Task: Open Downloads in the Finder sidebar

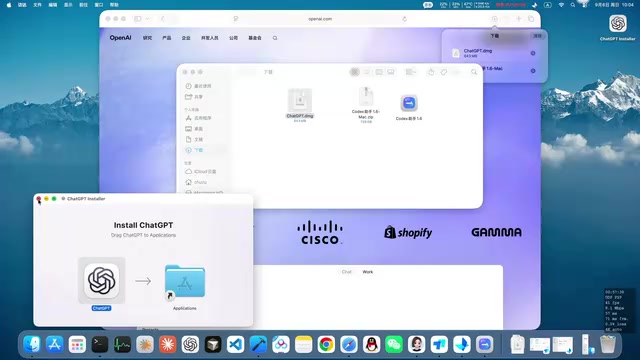Action: [x=198, y=150]
